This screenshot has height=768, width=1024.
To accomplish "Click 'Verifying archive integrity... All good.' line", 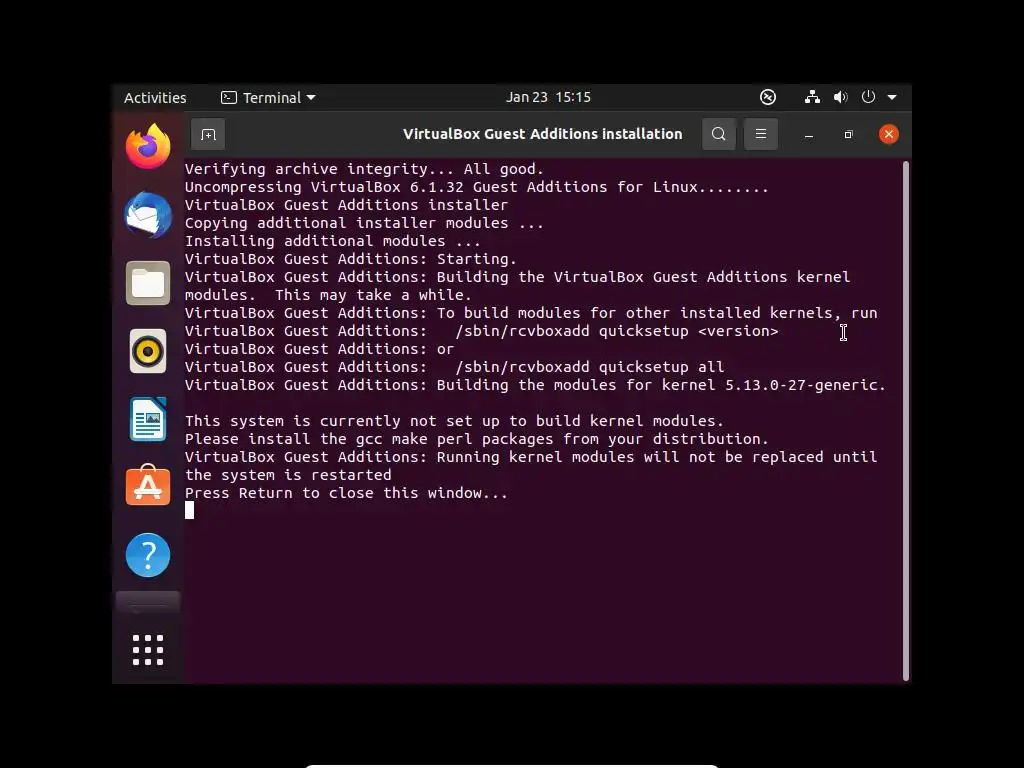I will 364,169.
